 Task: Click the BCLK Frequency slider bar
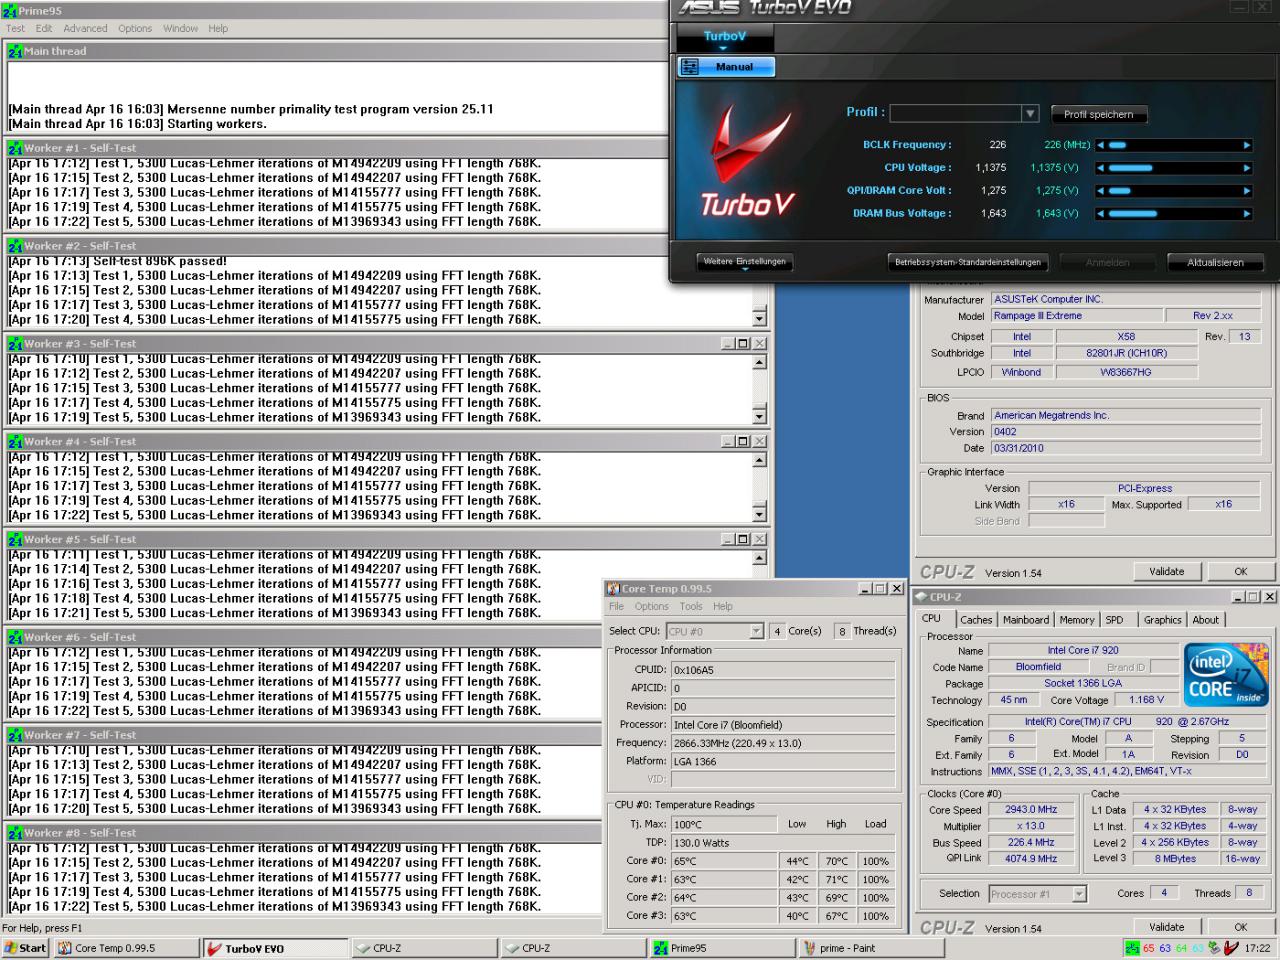tap(1174, 145)
